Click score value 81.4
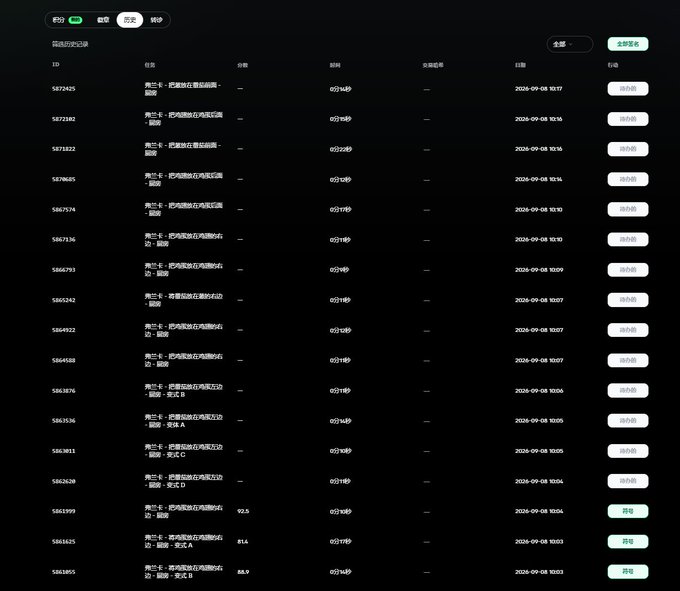680x591 pixels. pyautogui.click(x=243, y=542)
